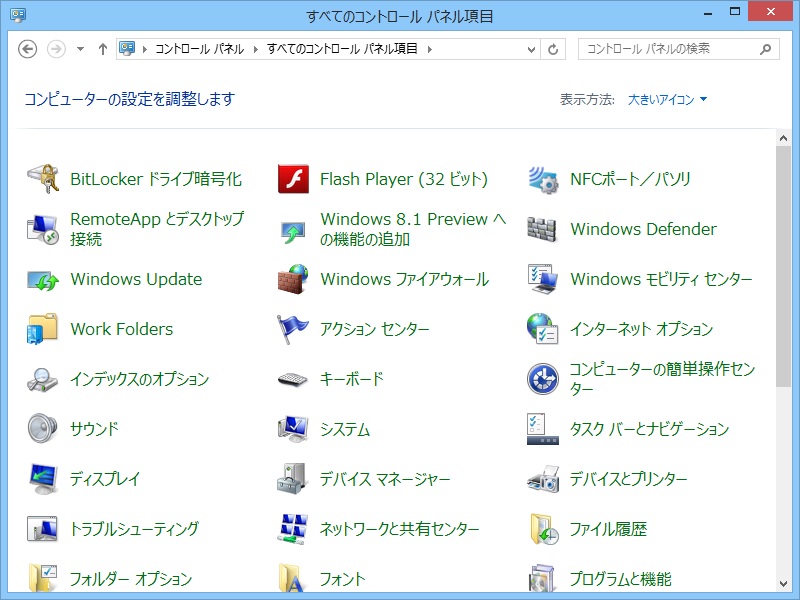This screenshot has height=600, width=800.
Task: Click the コントロール パネル breadcrumb segment
Action: click(201, 49)
